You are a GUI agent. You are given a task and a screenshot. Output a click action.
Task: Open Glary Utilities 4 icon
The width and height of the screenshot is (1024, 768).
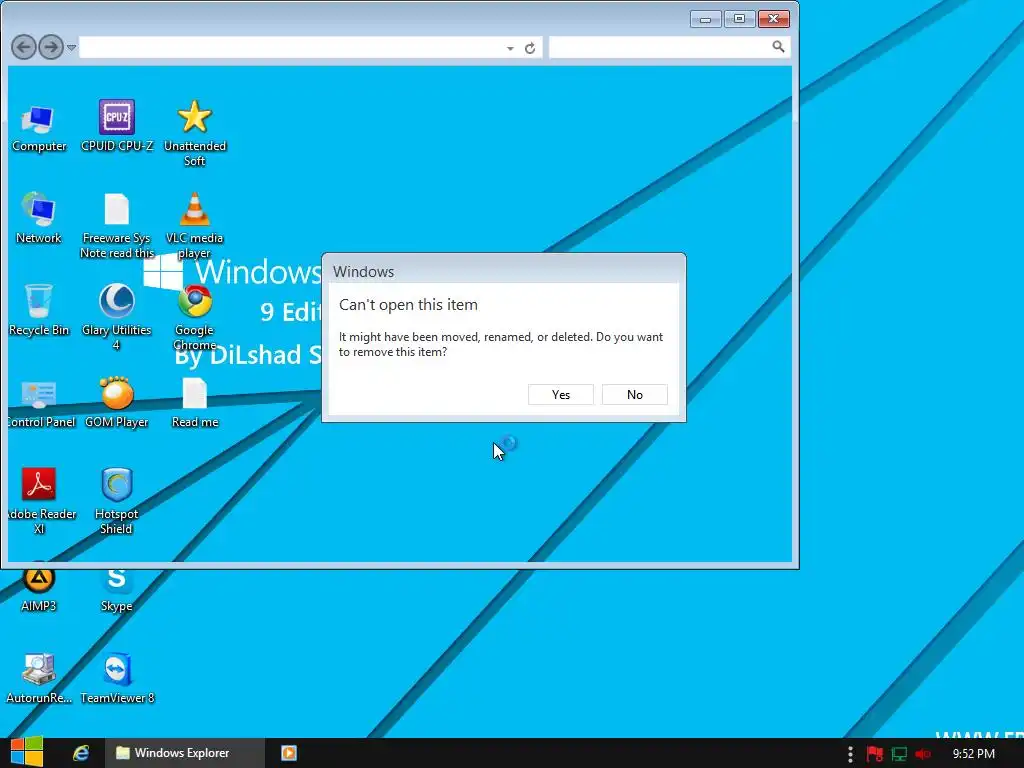(117, 317)
